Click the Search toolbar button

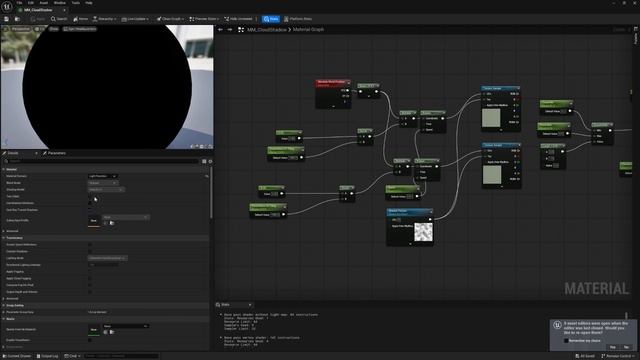point(59,19)
